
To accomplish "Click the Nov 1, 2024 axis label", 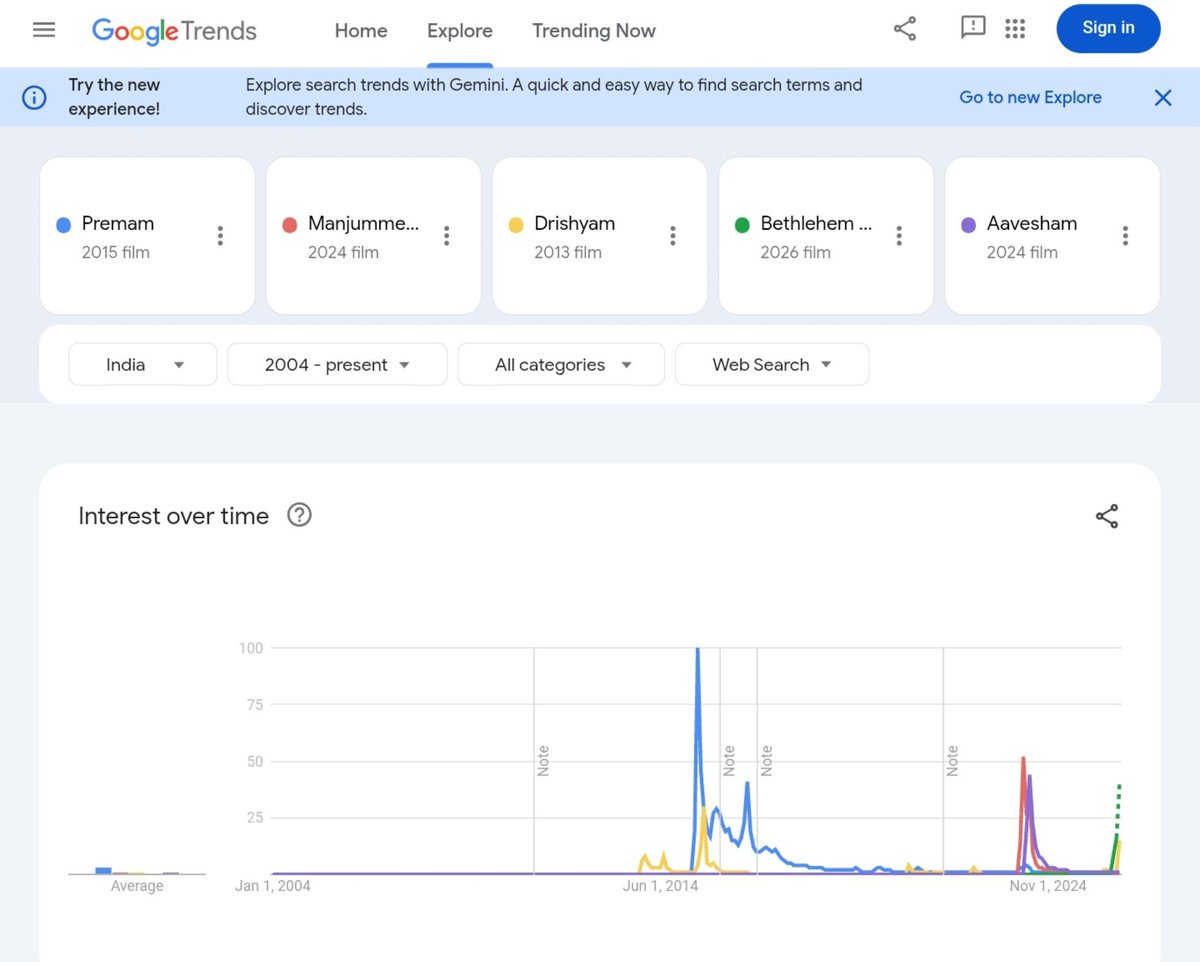I will (1048, 886).
